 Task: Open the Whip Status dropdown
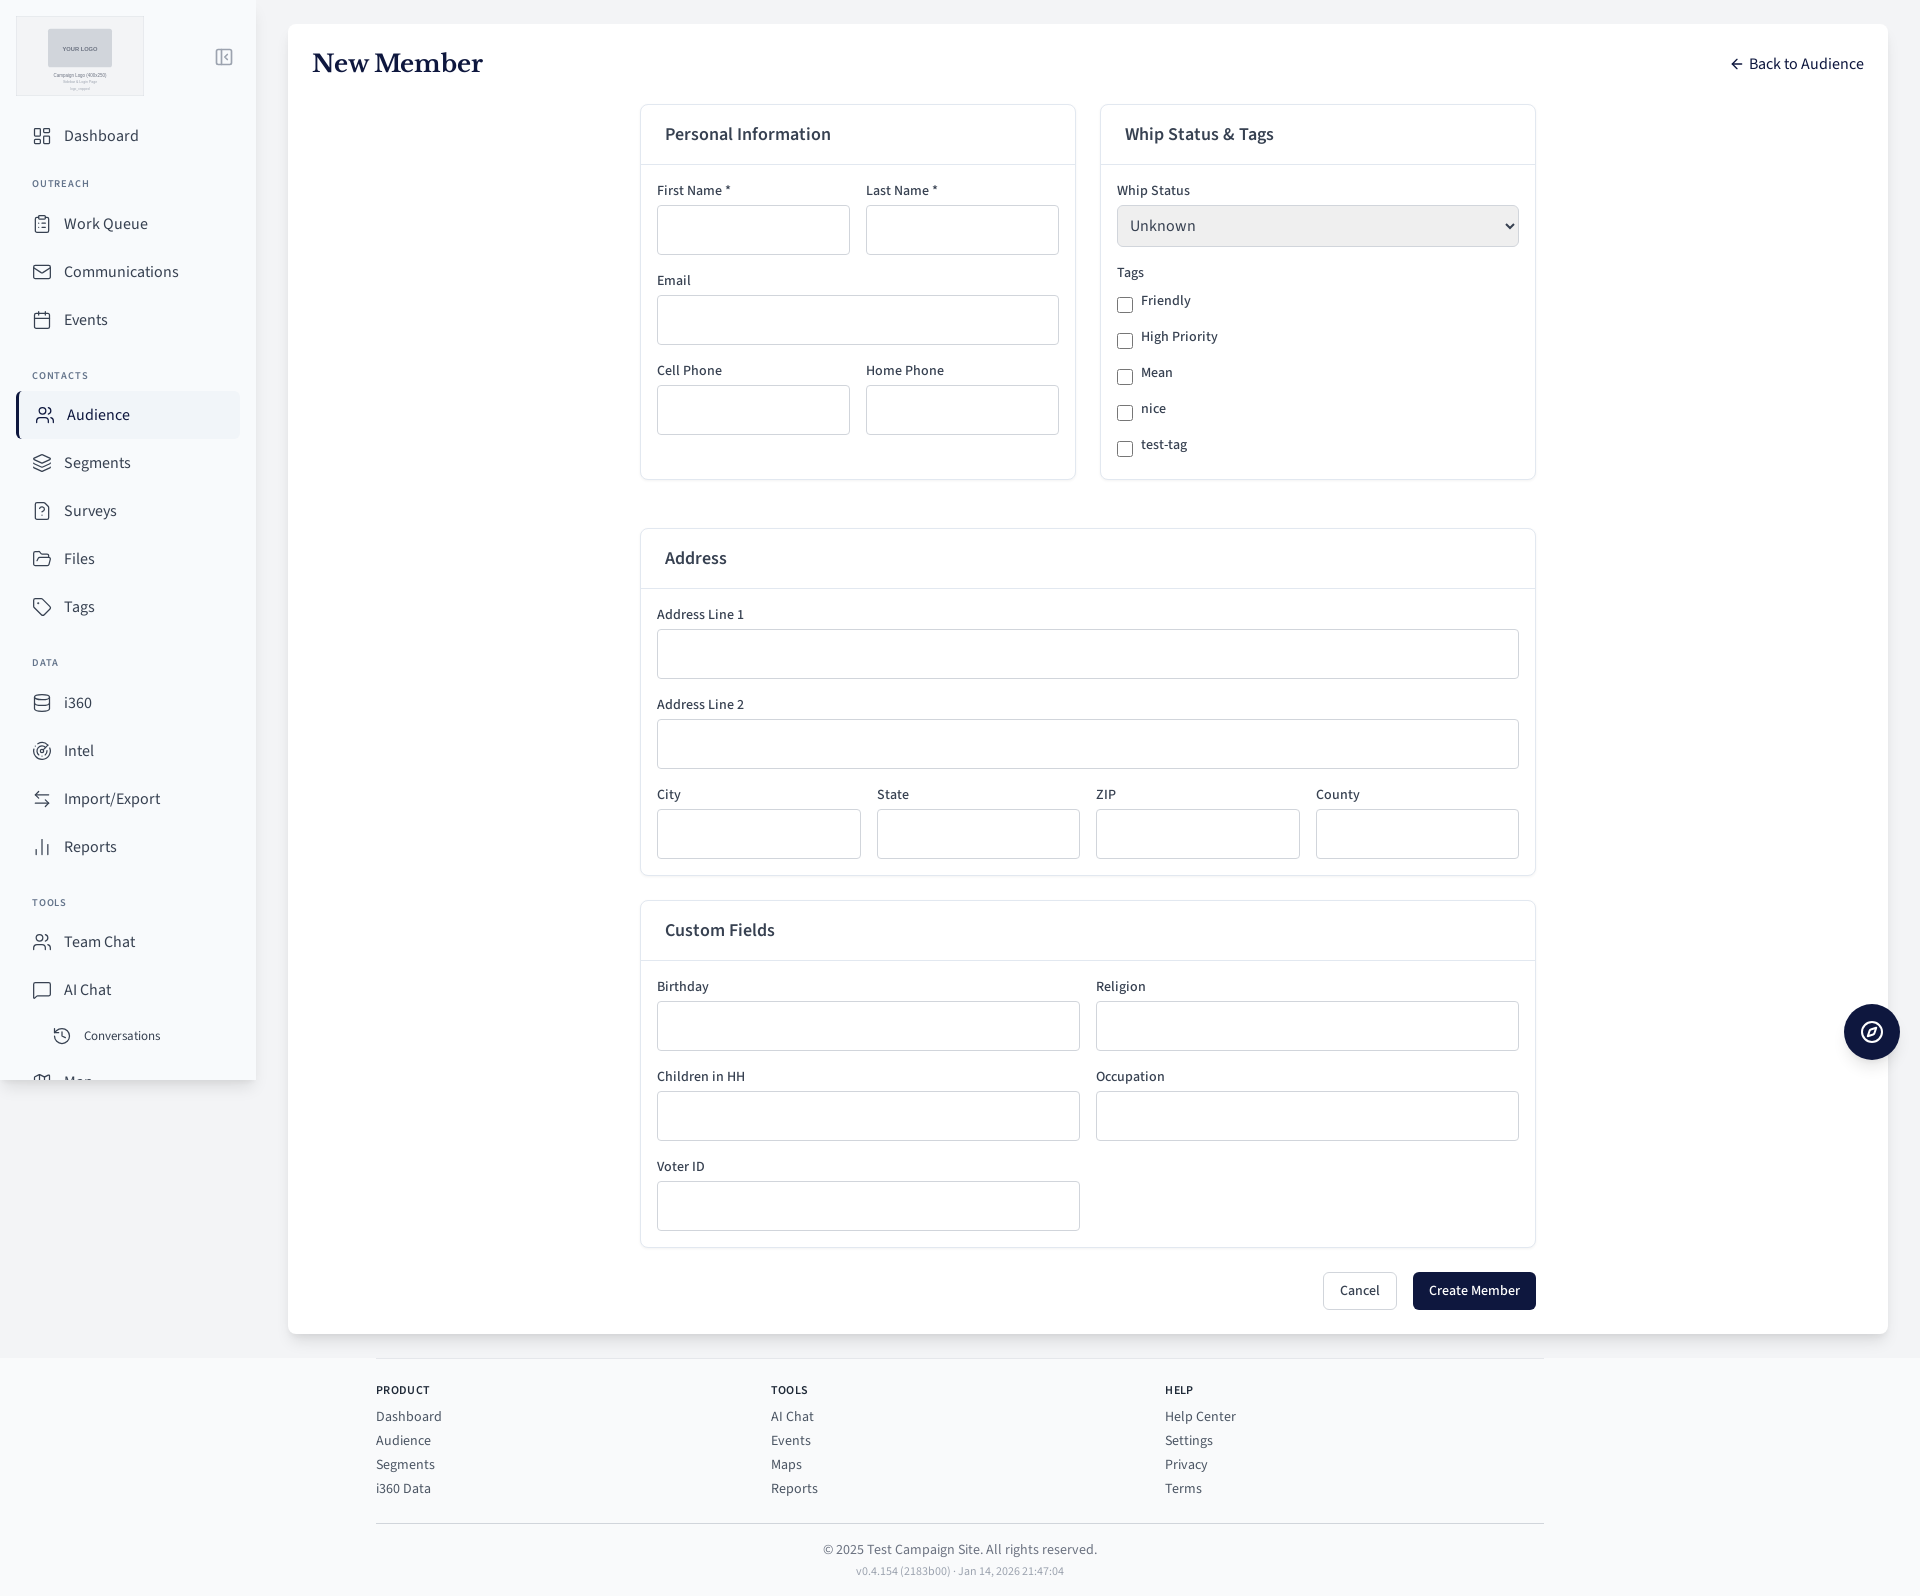[x=1317, y=226]
